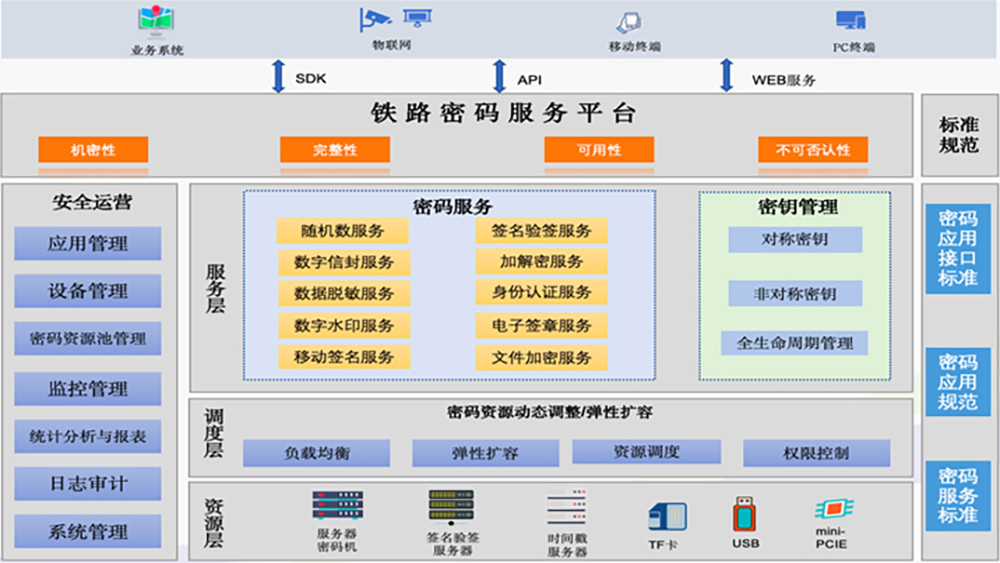Screen dimensions: 1000x563
Task: Select the 服务器密码机 server icon
Action: [x=337, y=508]
